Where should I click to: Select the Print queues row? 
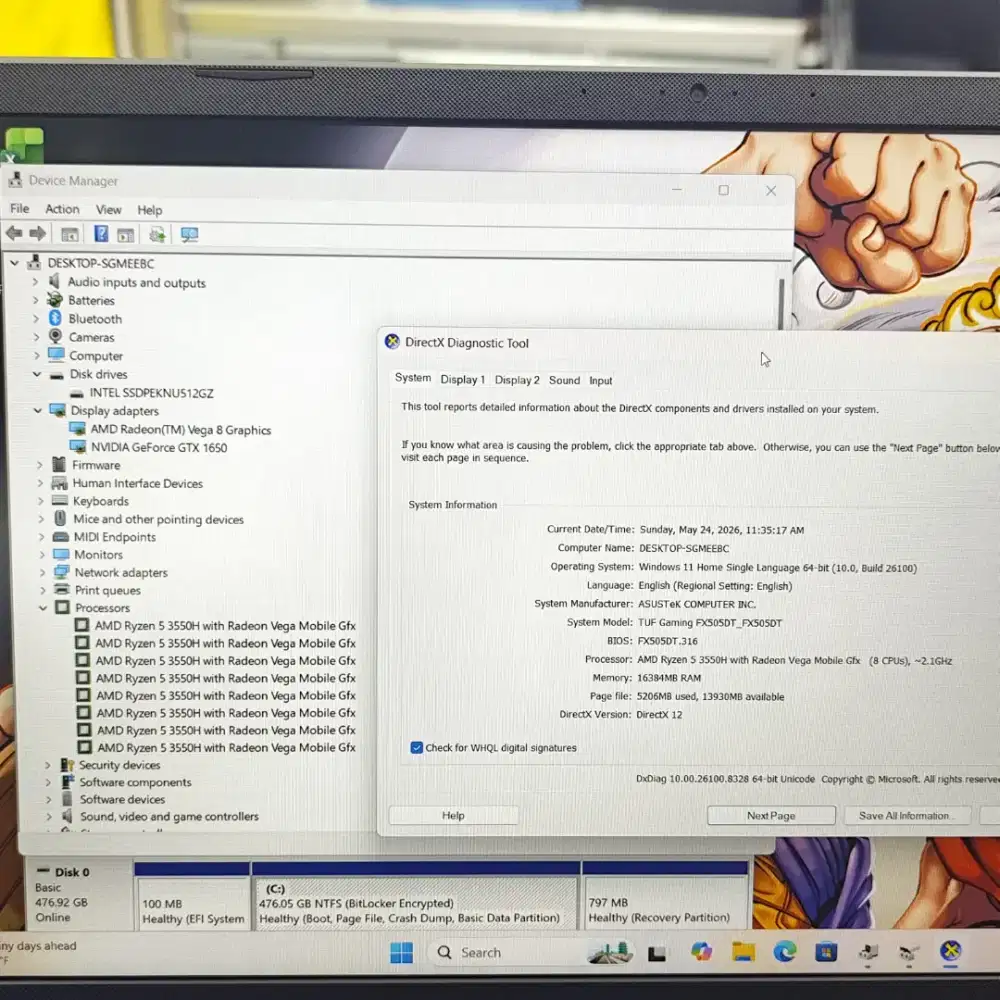click(107, 590)
